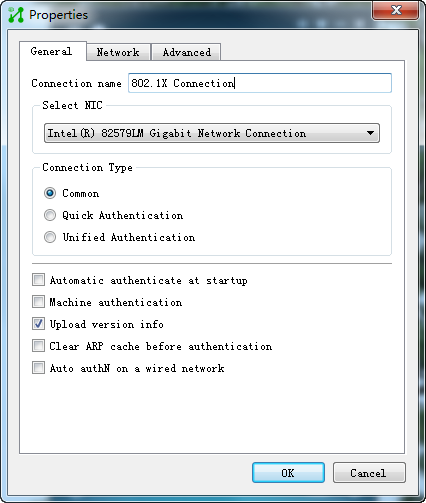Confirm settings with the OK button
The image size is (426, 503).
[288, 473]
